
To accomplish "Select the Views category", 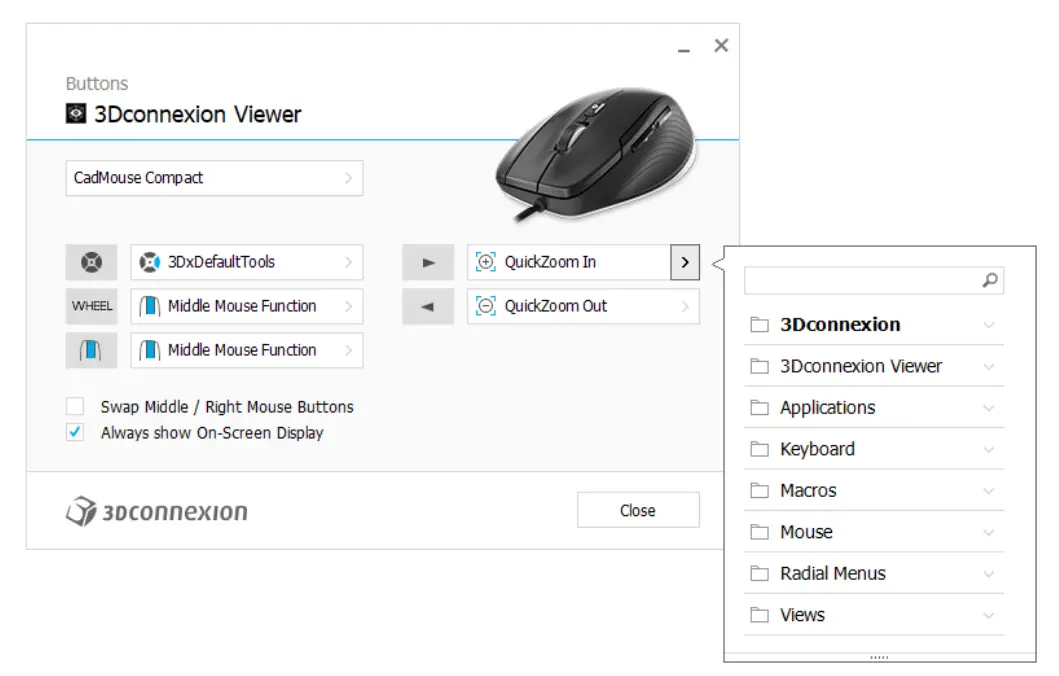I will [x=804, y=615].
